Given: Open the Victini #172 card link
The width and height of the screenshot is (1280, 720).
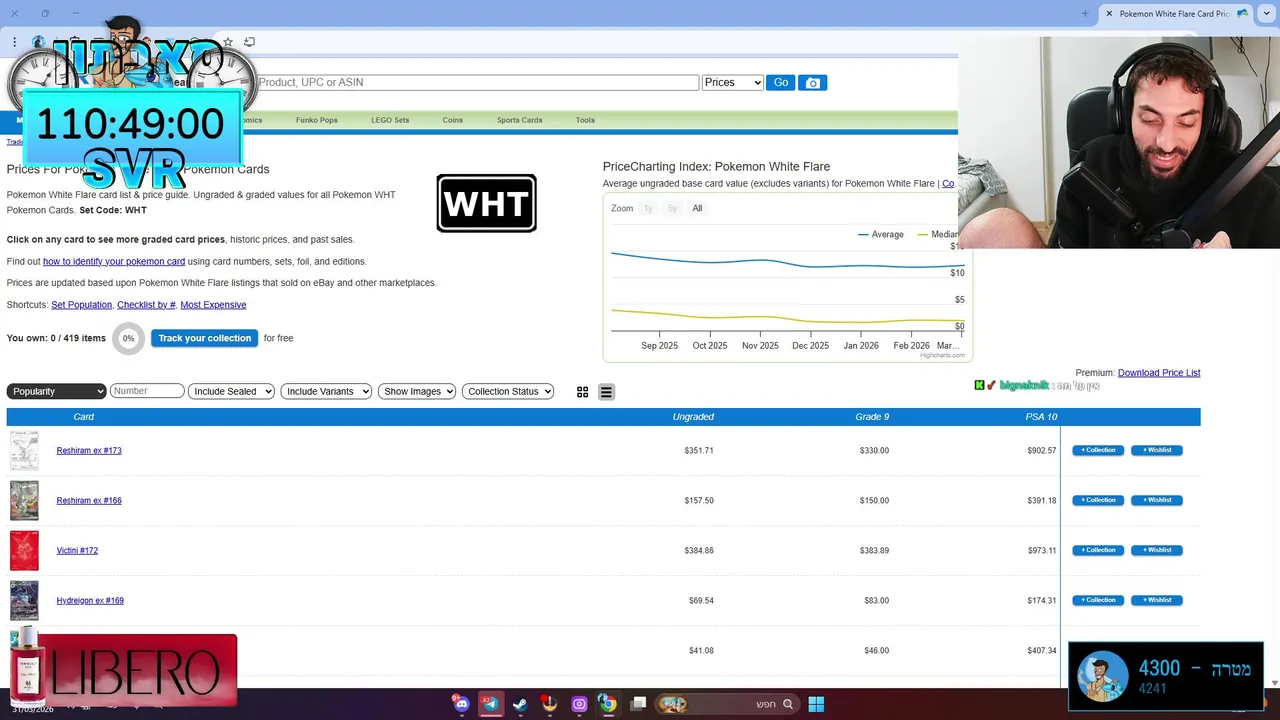Looking at the screenshot, I should [77, 551].
